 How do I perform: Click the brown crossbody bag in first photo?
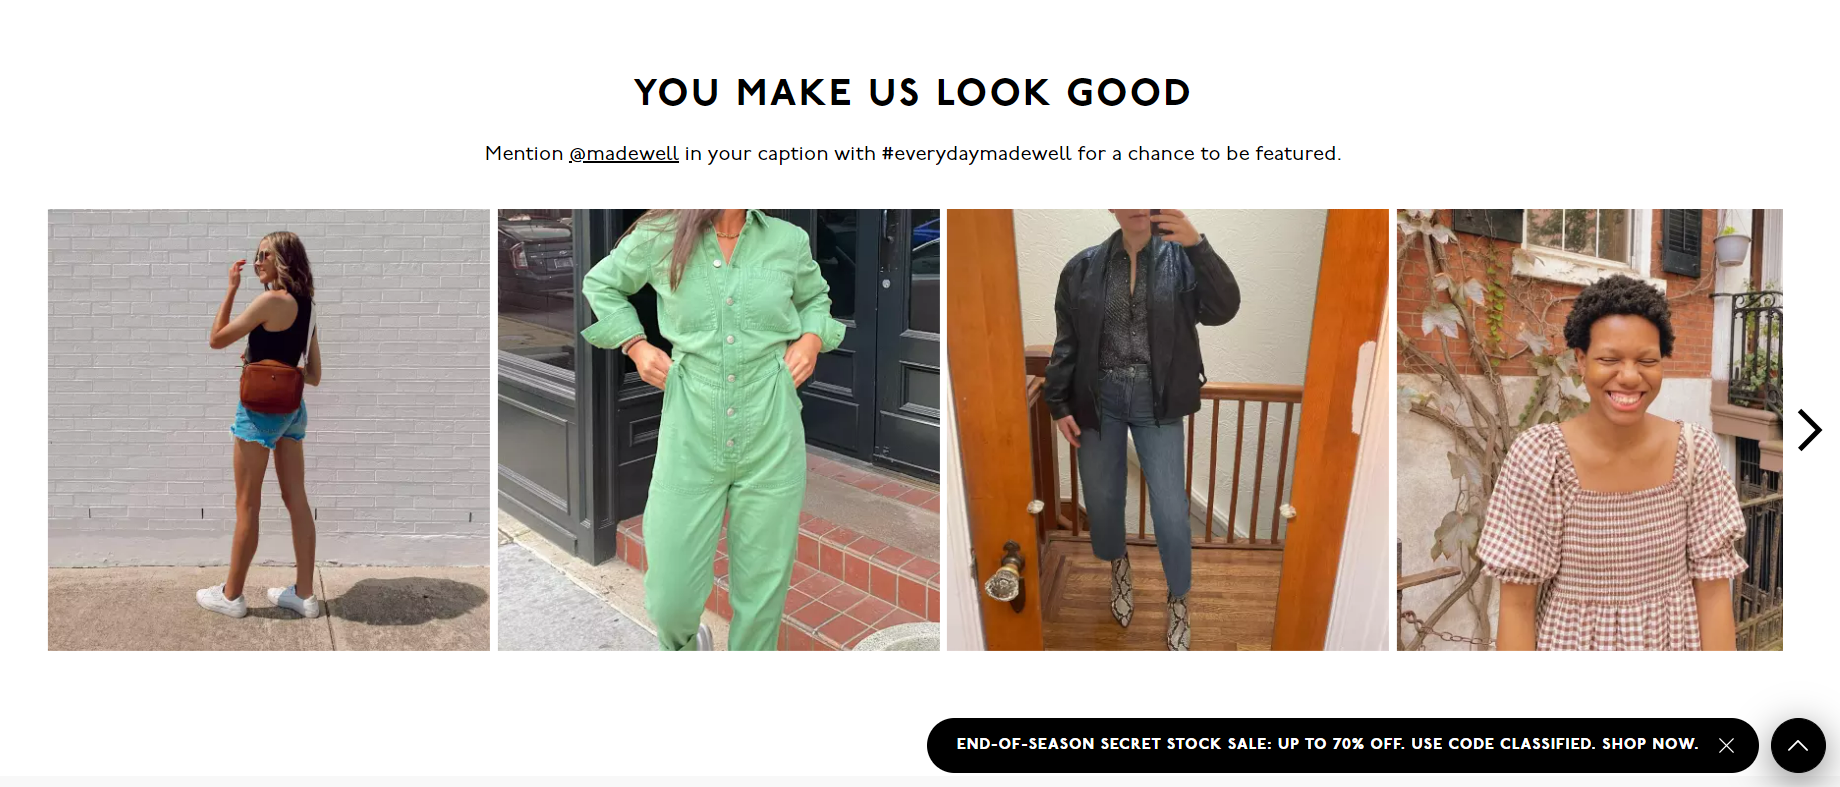point(271,387)
